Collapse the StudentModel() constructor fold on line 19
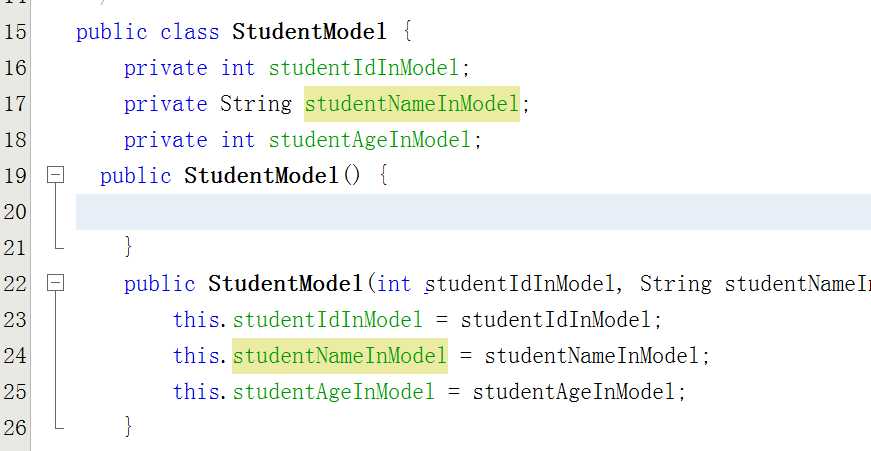 pos(56,176)
